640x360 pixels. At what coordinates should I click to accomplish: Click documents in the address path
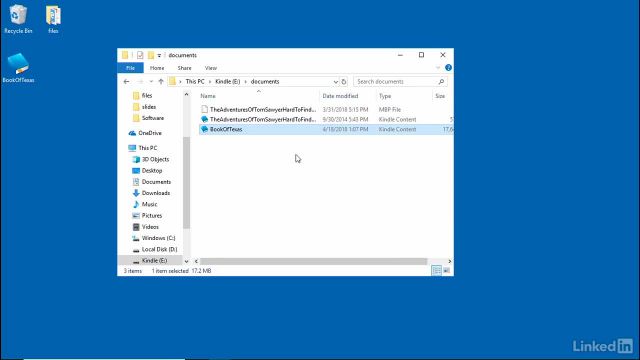(265, 82)
